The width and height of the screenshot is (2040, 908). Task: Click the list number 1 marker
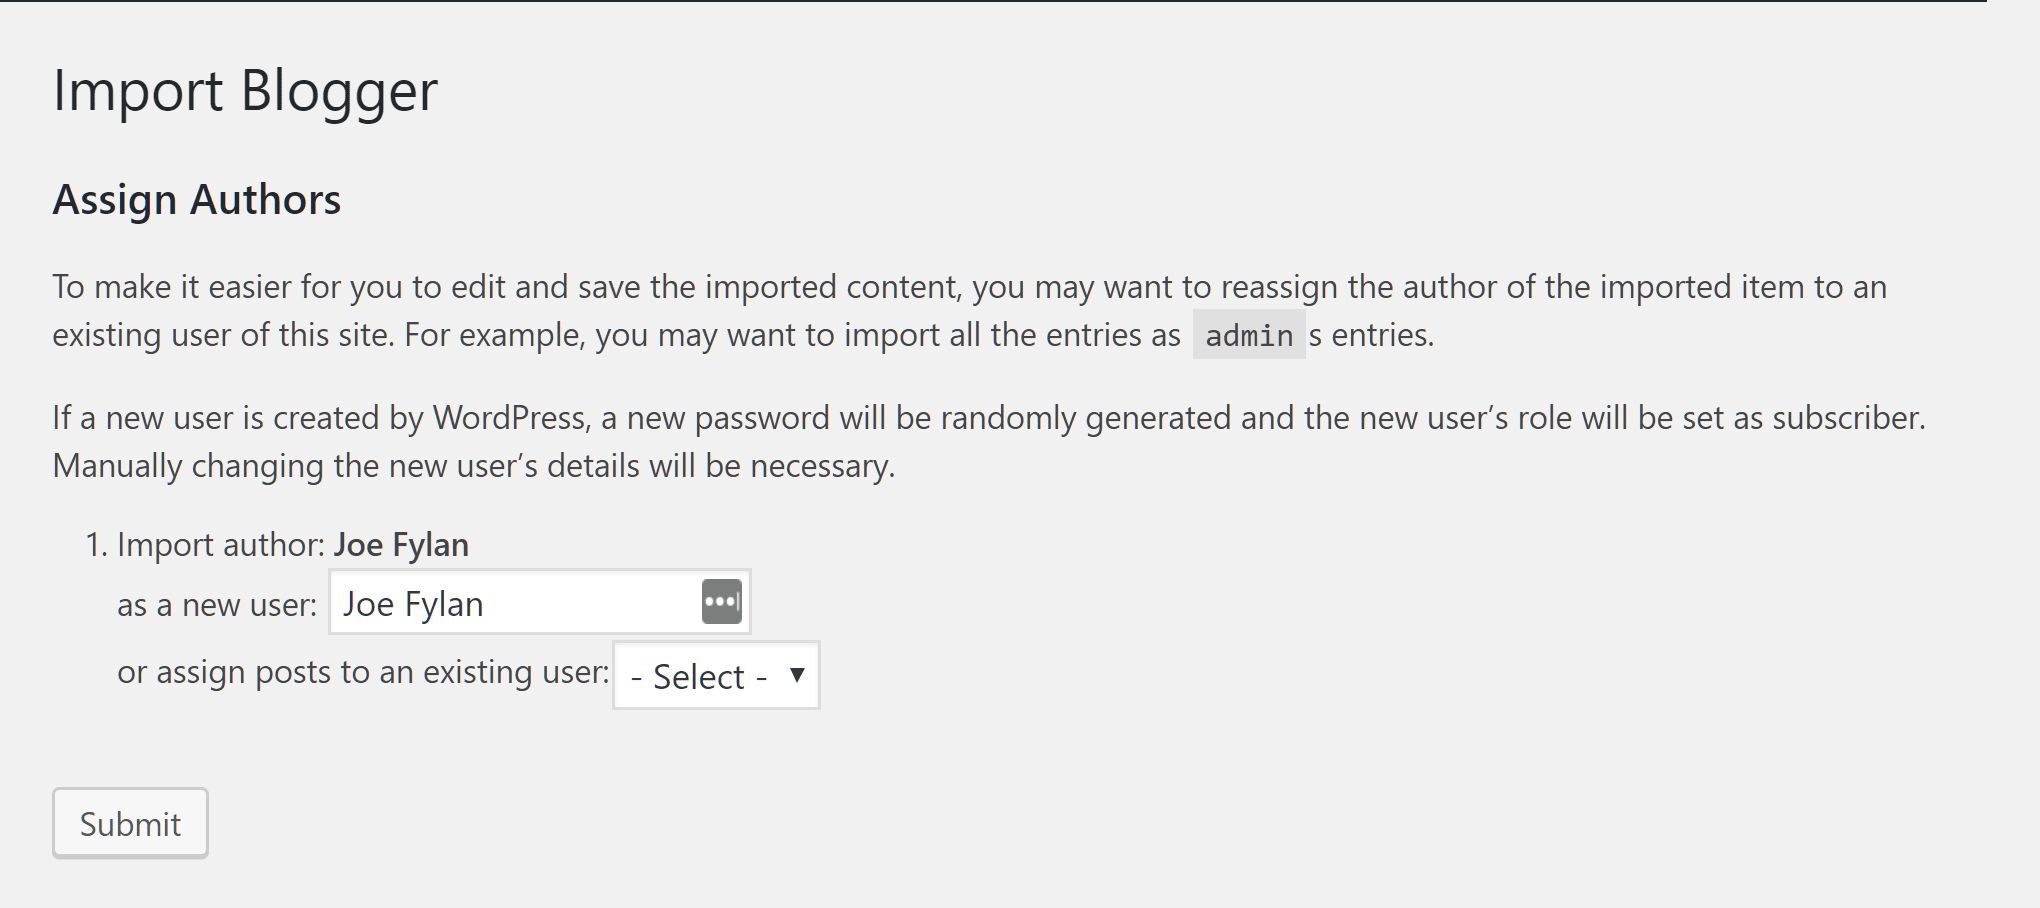click(96, 545)
